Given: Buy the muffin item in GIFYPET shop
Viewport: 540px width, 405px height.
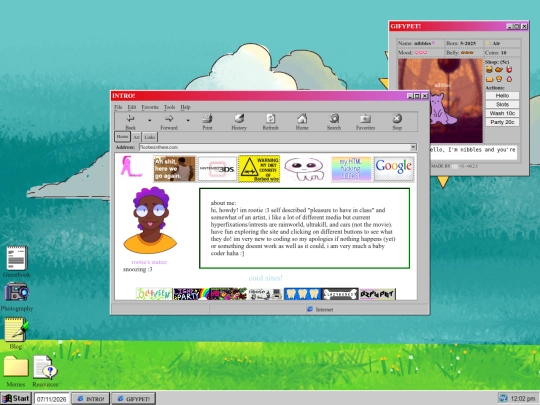Looking at the screenshot, I should tap(499, 79).
